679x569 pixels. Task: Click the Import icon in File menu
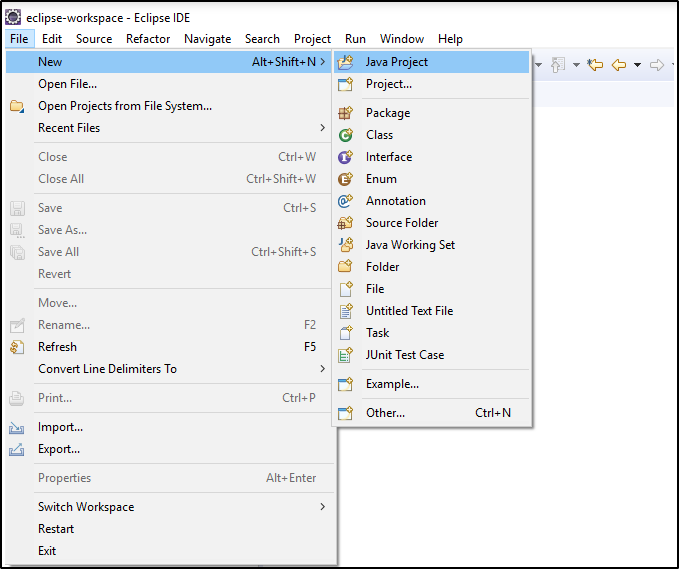click(x=17, y=428)
